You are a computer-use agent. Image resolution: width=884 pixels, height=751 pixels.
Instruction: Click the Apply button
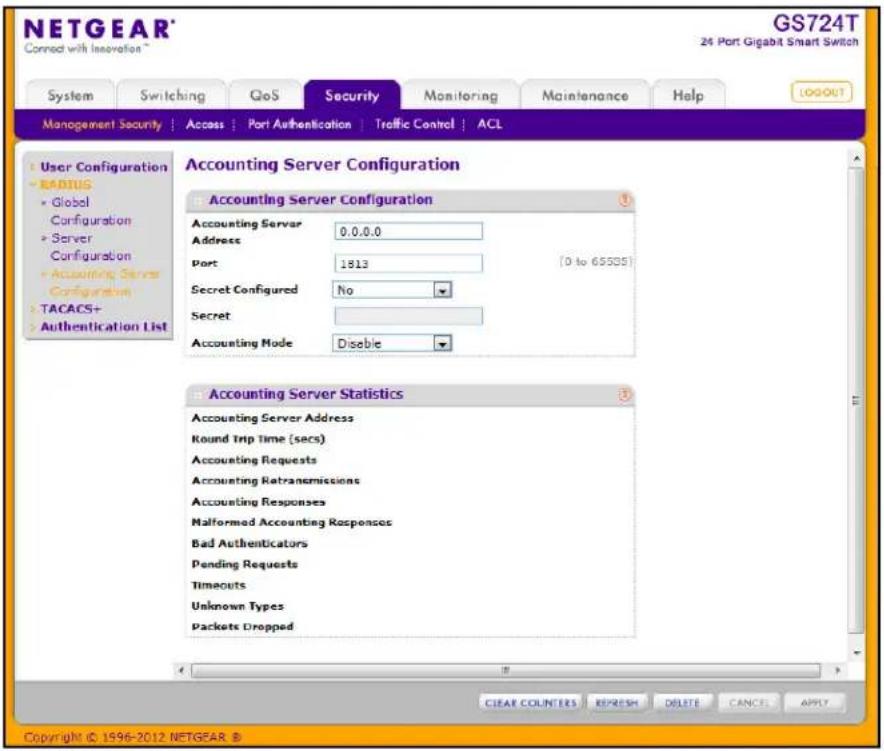pos(815,703)
